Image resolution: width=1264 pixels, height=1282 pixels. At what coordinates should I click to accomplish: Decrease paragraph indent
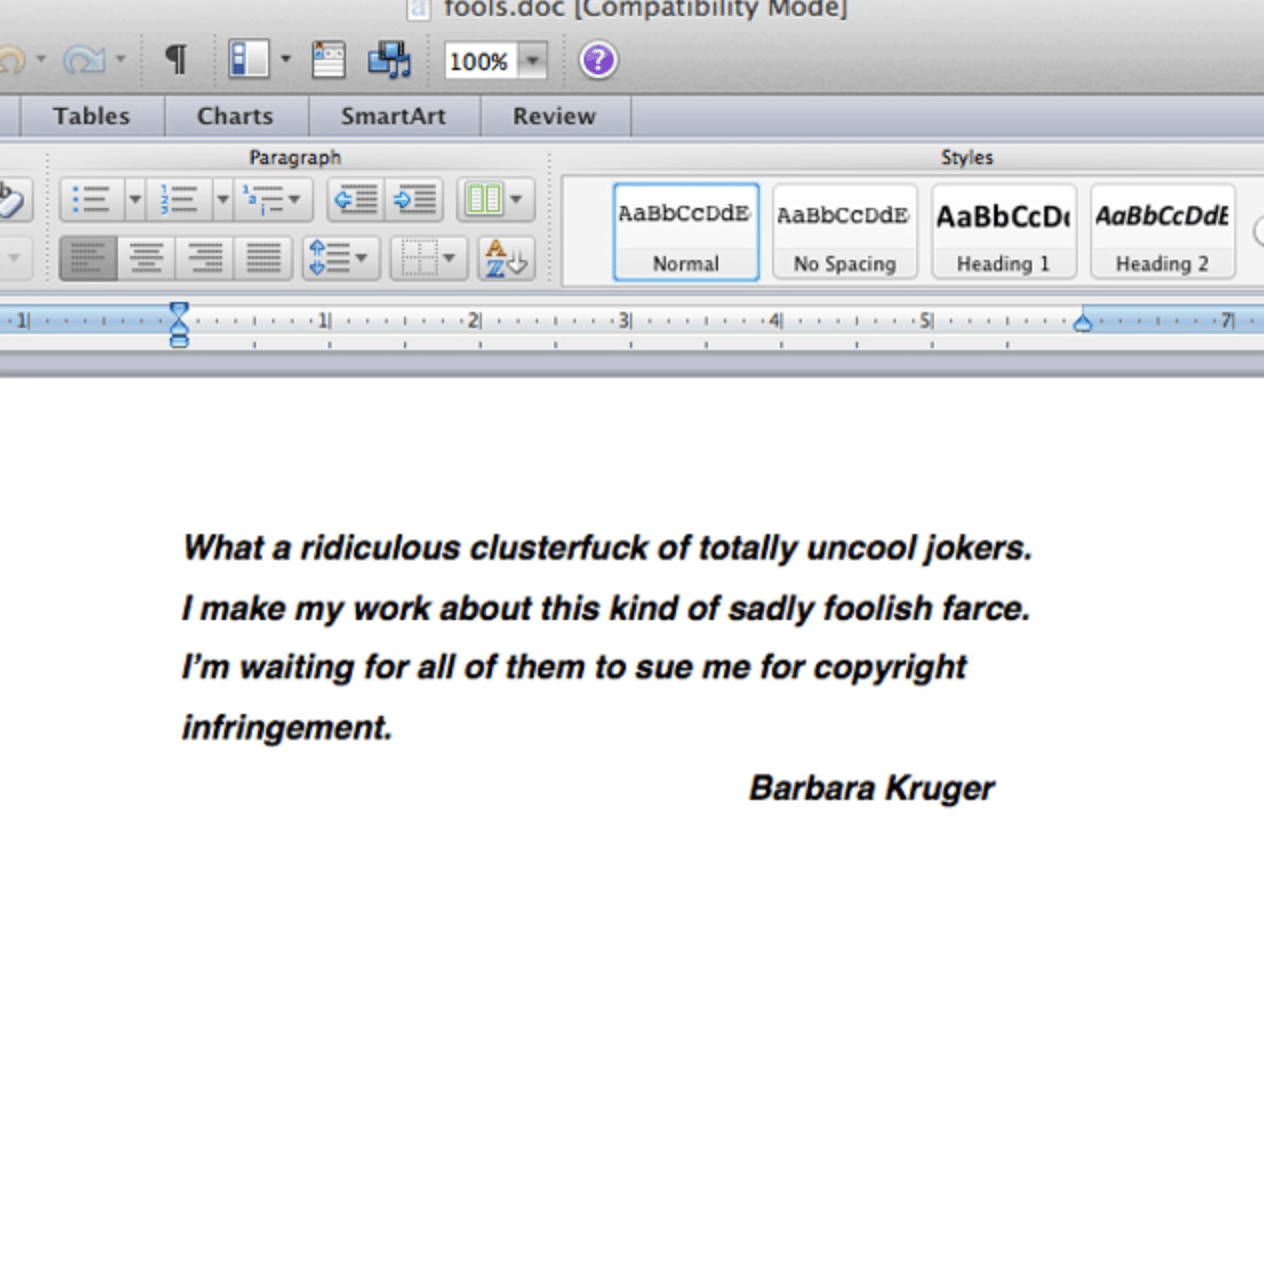click(356, 200)
